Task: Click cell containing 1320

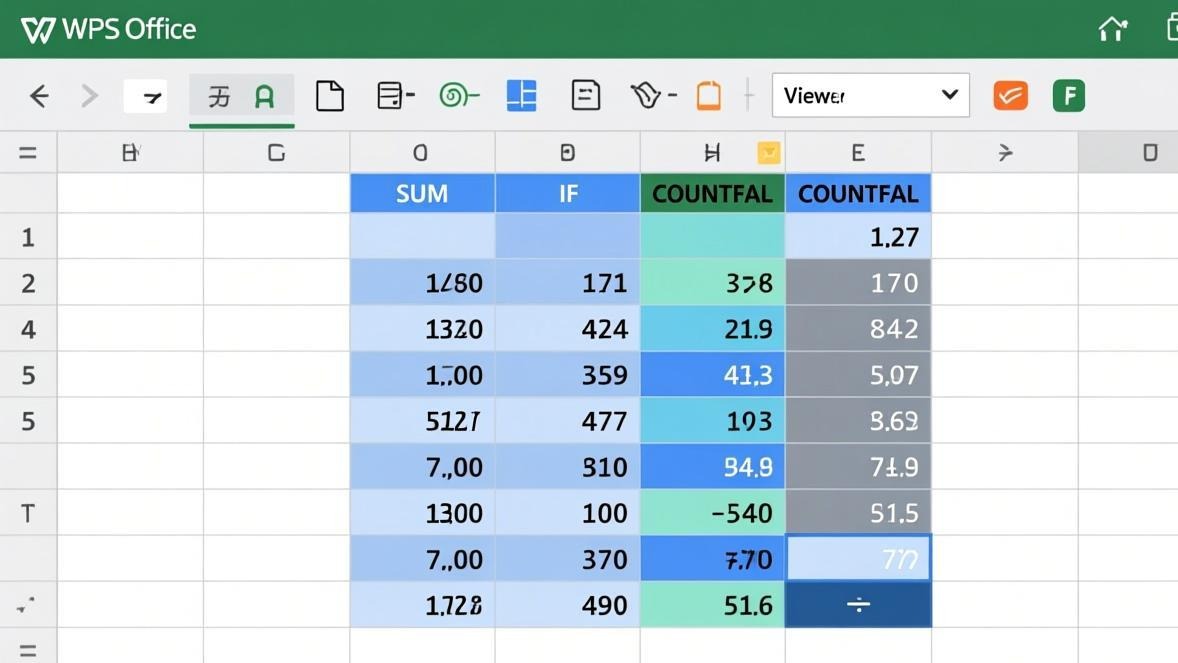Action: (422, 329)
